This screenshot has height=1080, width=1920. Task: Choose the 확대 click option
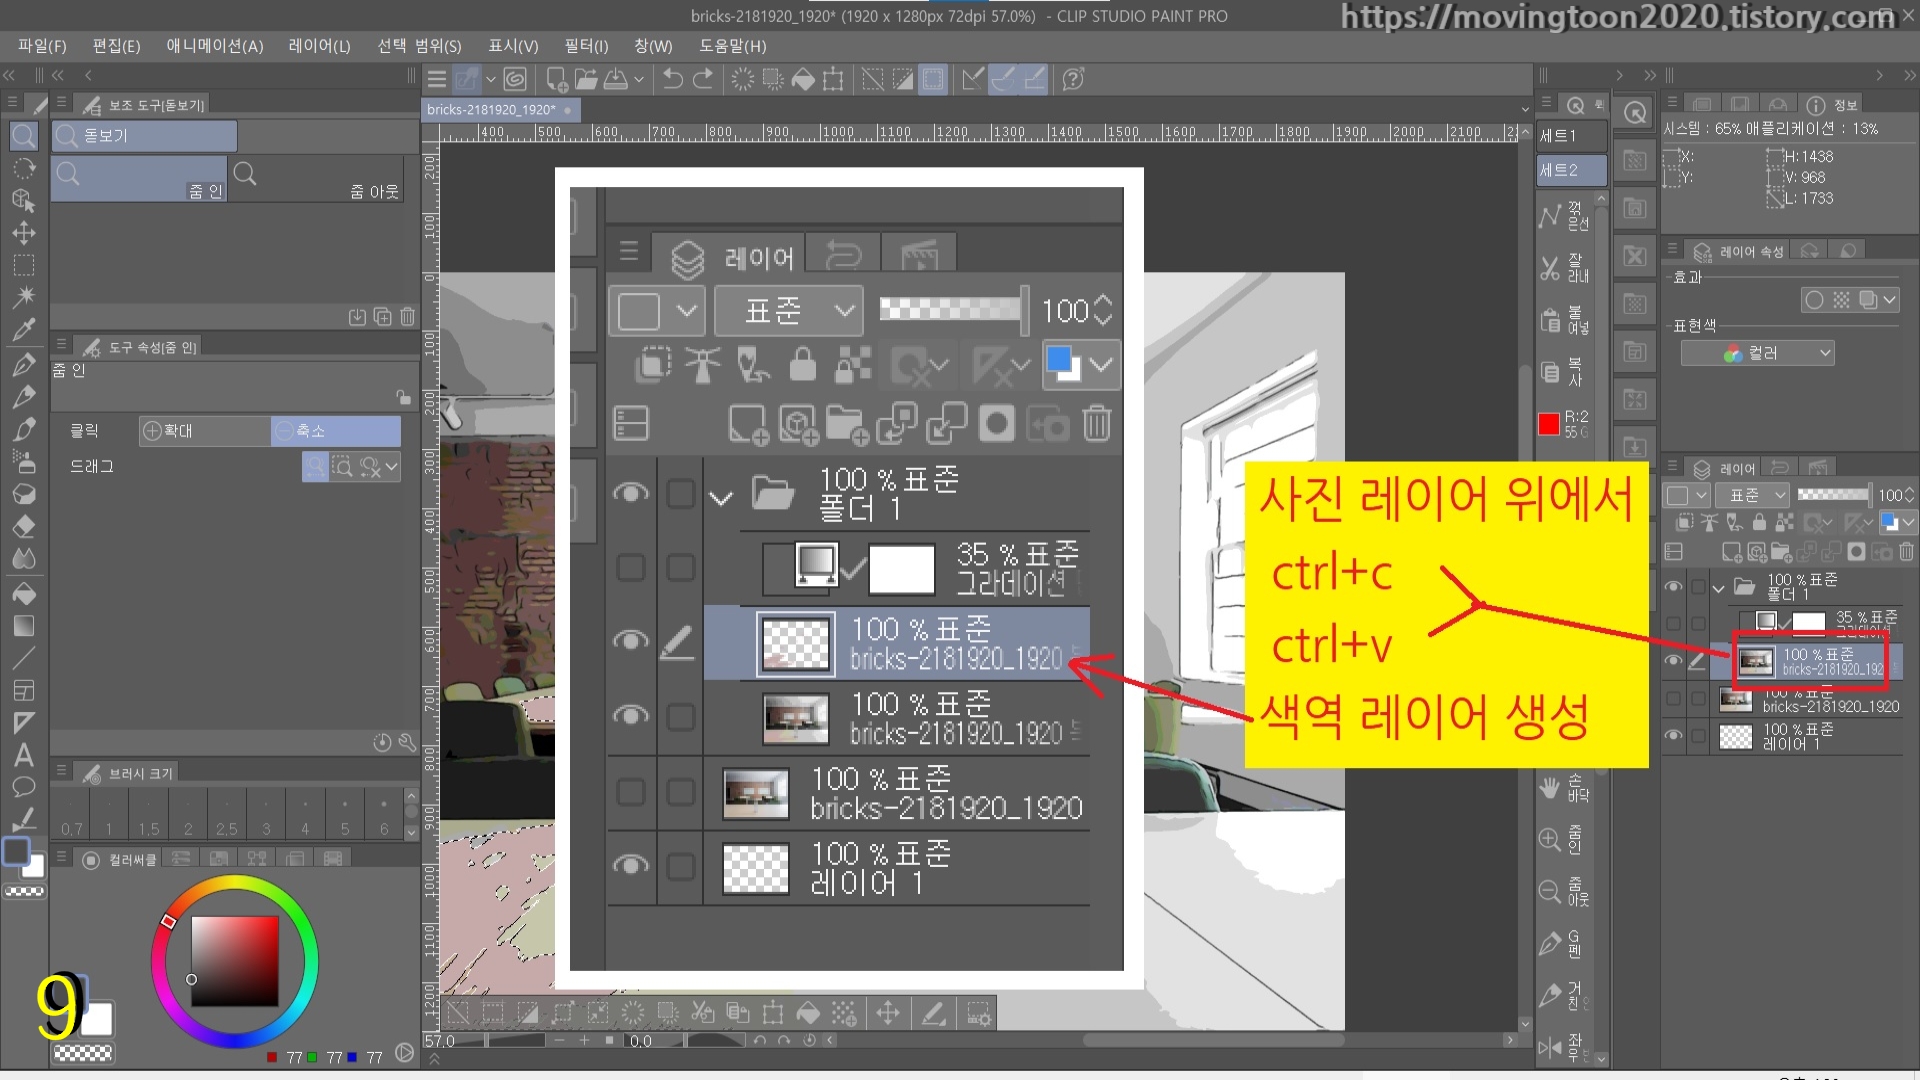(205, 431)
